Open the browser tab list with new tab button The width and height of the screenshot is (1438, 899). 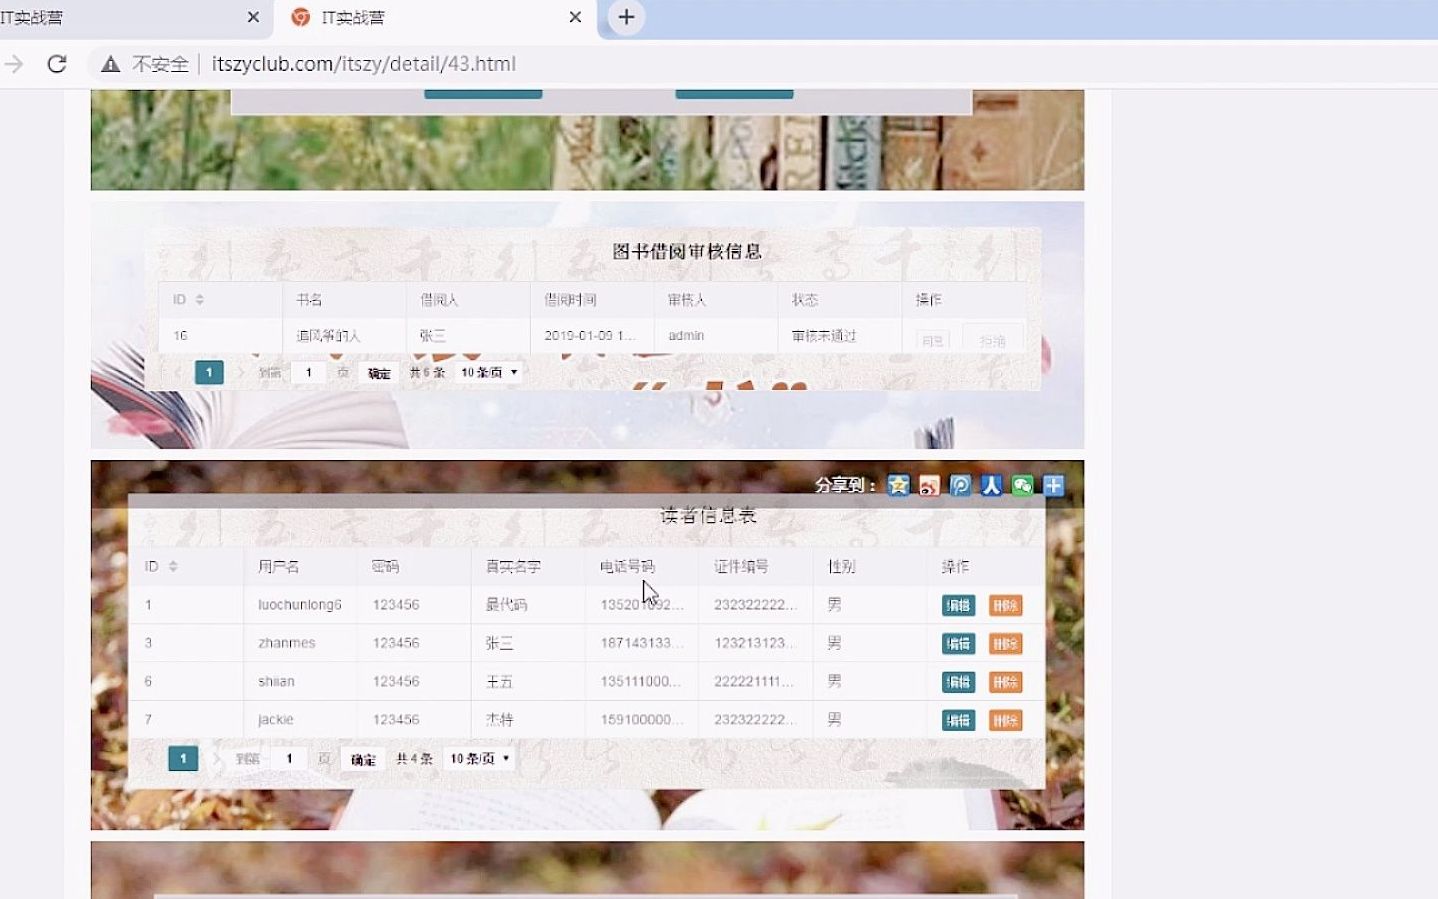coord(625,17)
